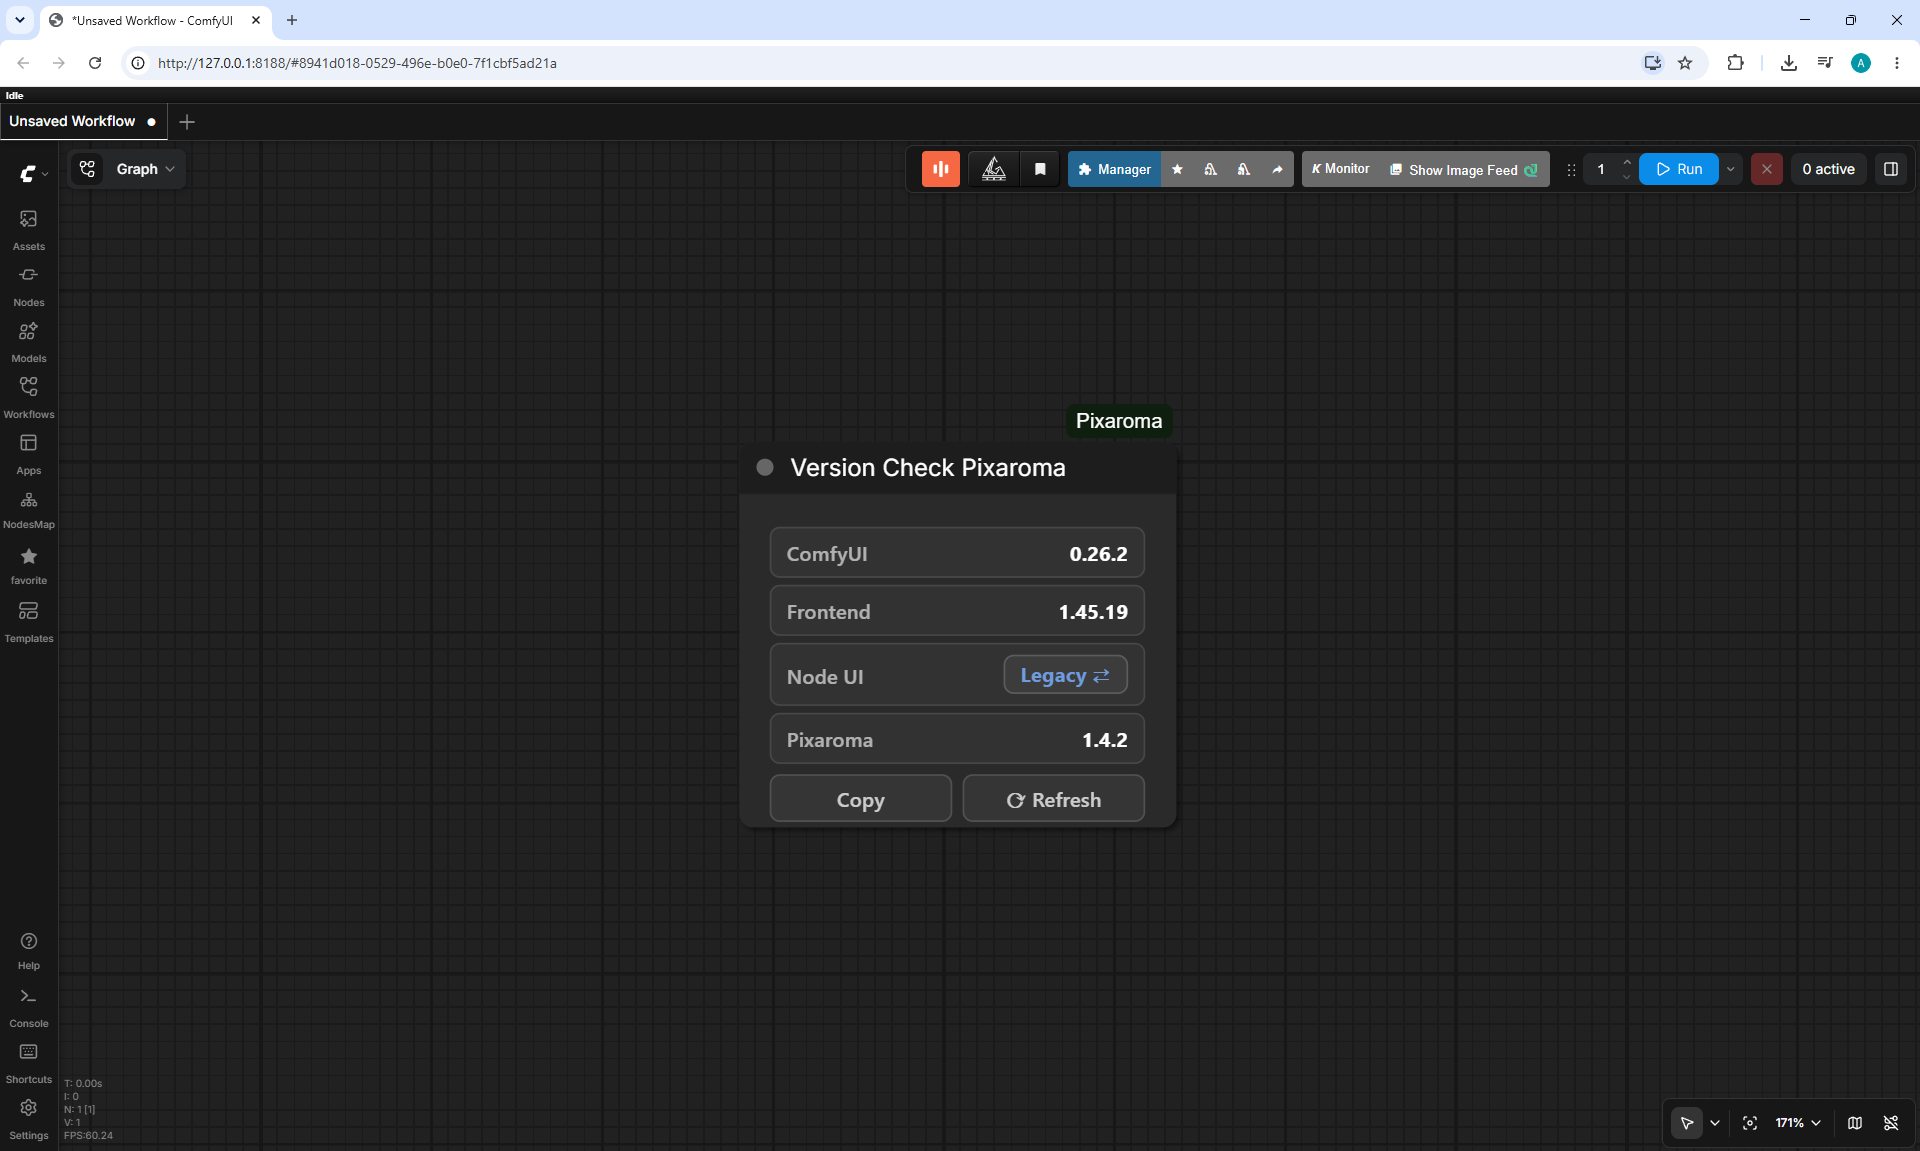Viewport: 1920px width, 1151px height.
Task: Open the Apps sidebar panel
Action: pyautogui.click(x=29, y=453)
